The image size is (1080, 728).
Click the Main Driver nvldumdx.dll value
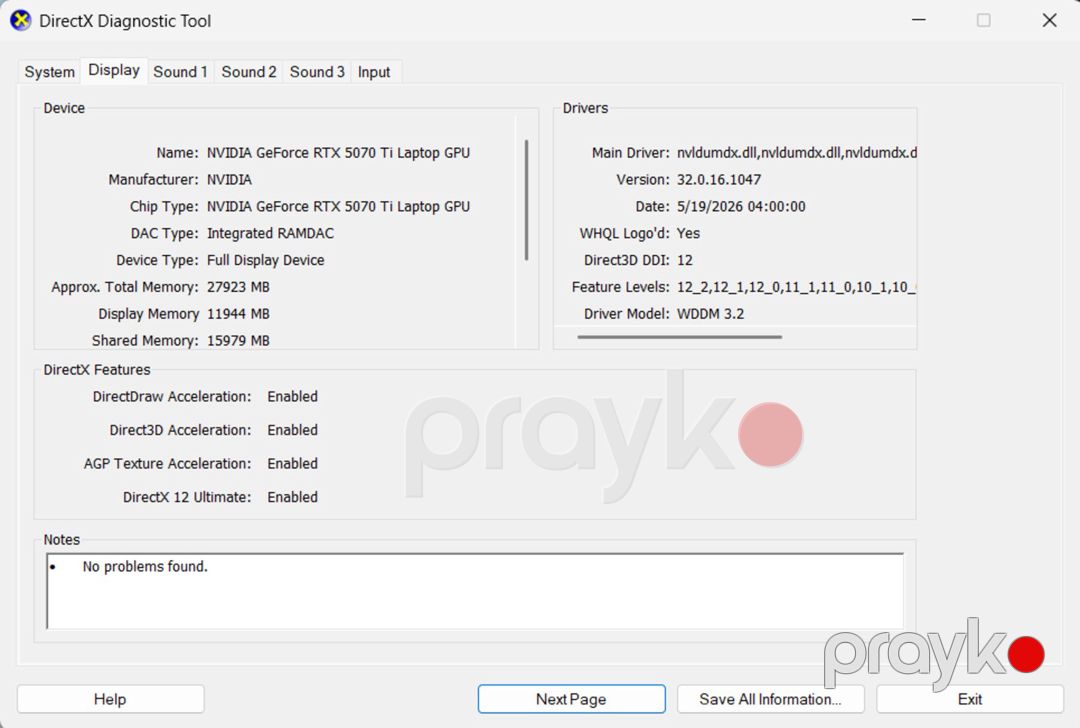pyautogui.click(x=796, y=153)
